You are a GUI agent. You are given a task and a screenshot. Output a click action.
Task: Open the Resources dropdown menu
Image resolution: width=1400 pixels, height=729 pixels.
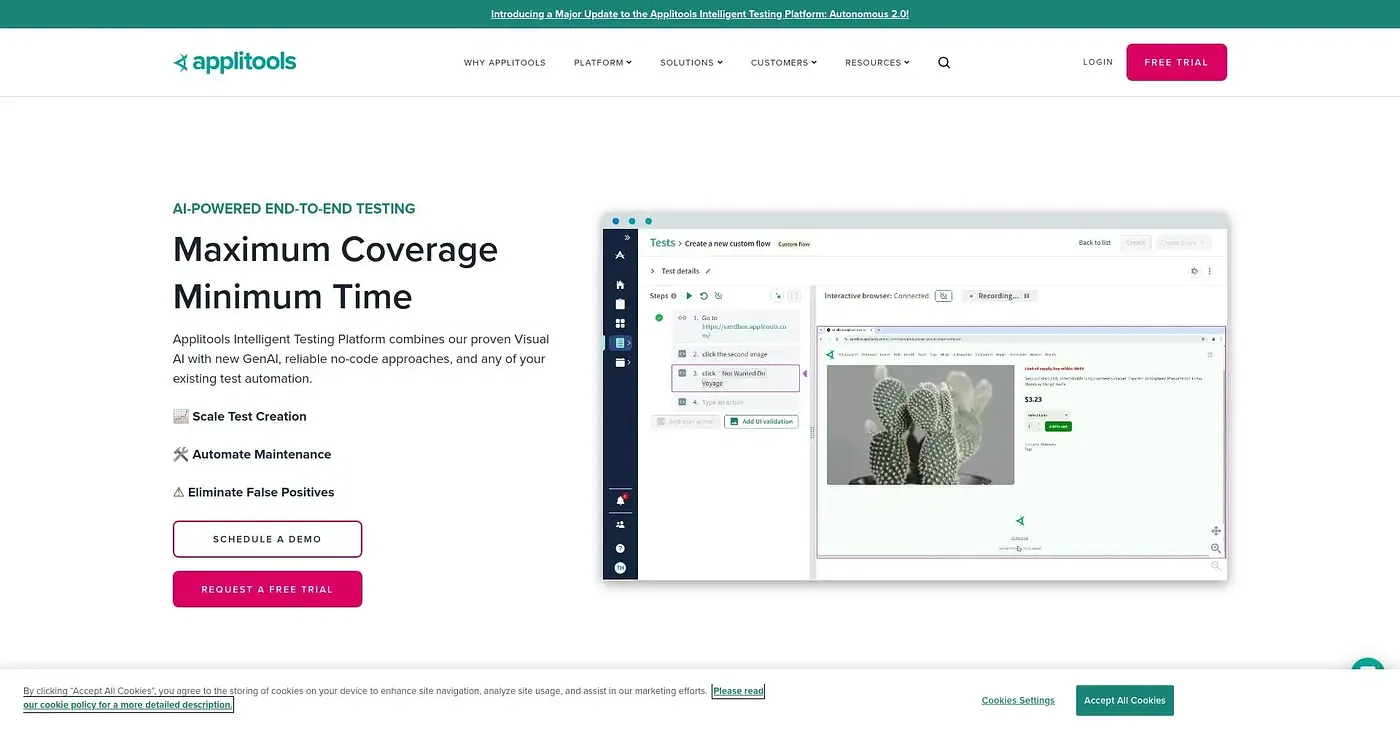tap(877, 62)
